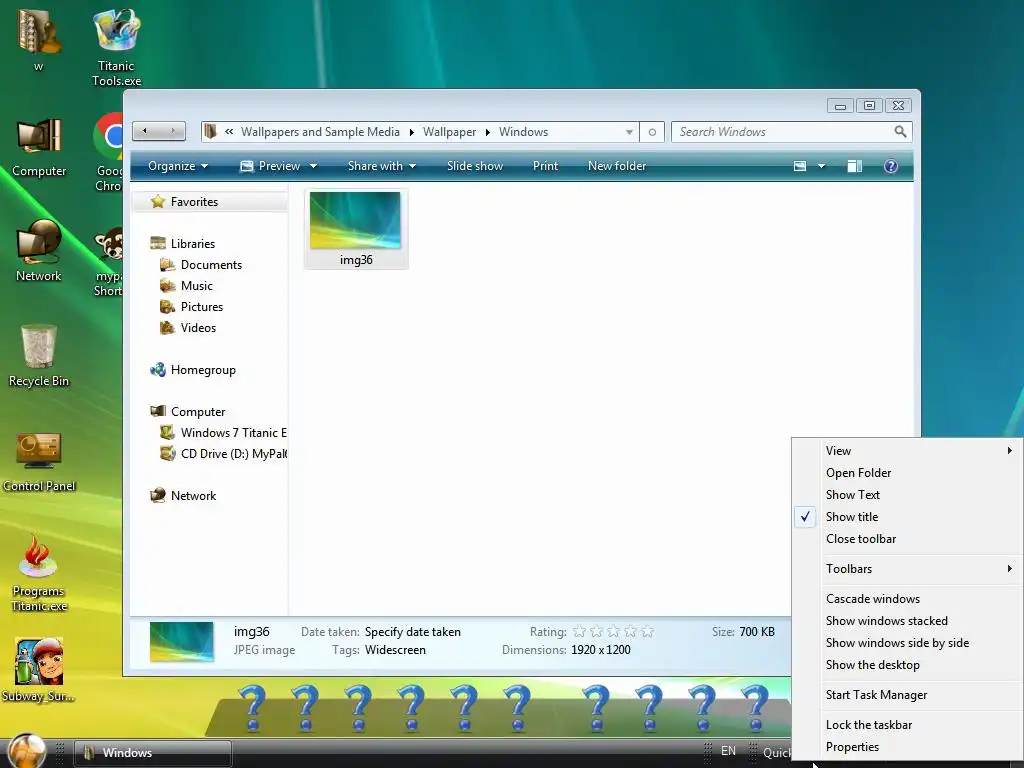Change view with the view icon
Viewport: 1024px width, 768px height.
click(x=800, y=166)
